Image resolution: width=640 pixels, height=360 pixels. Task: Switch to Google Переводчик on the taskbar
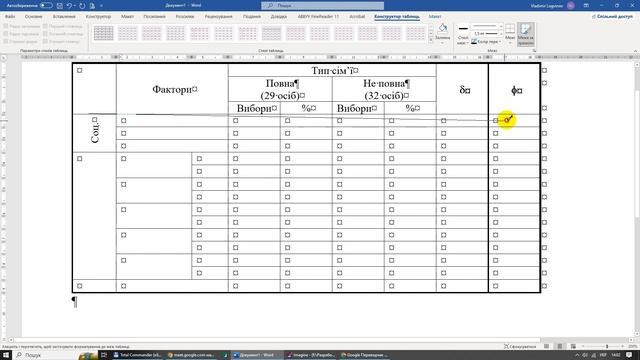[x=364, y=355]
